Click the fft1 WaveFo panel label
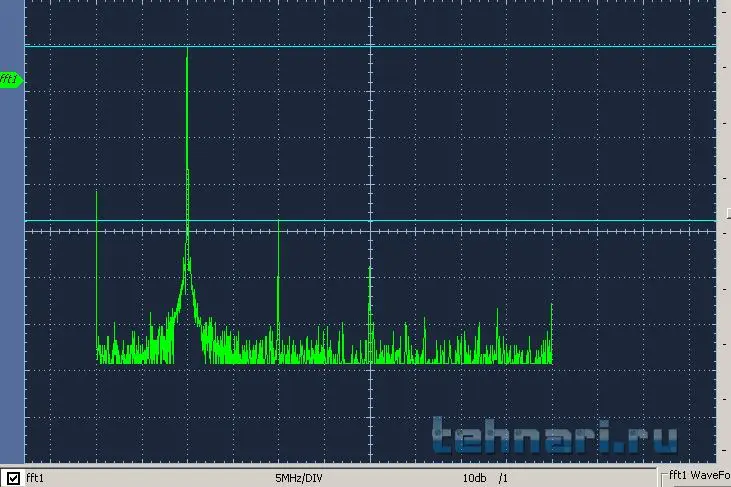The height and width of the screenshot is (487, 731). tap(699, 475)
